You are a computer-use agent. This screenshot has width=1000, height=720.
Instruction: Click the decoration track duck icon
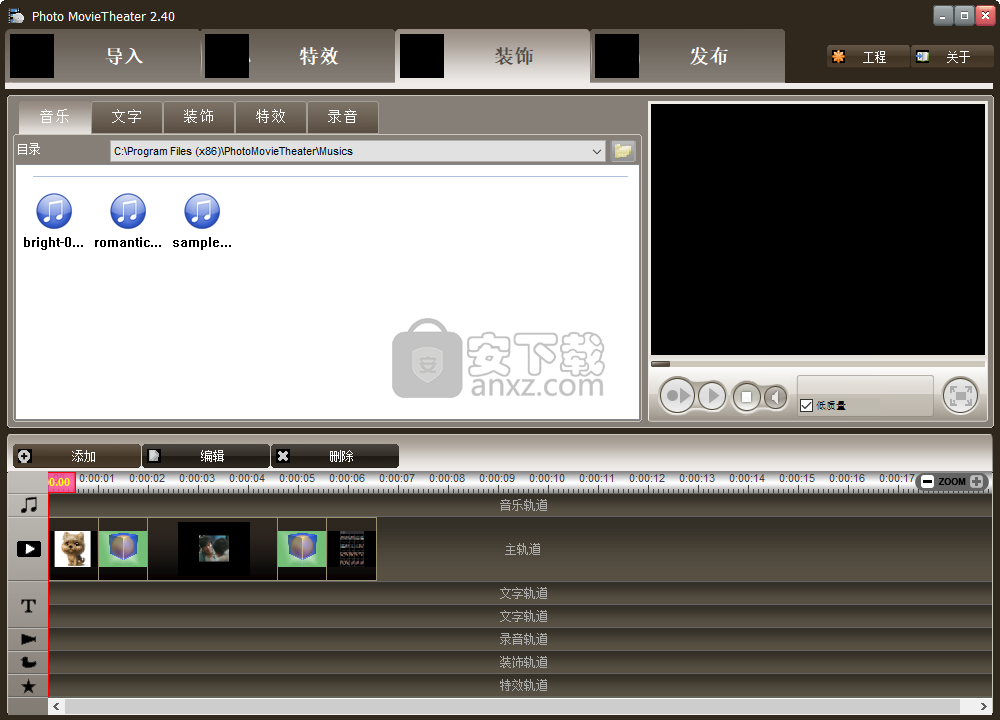[29, 662]
